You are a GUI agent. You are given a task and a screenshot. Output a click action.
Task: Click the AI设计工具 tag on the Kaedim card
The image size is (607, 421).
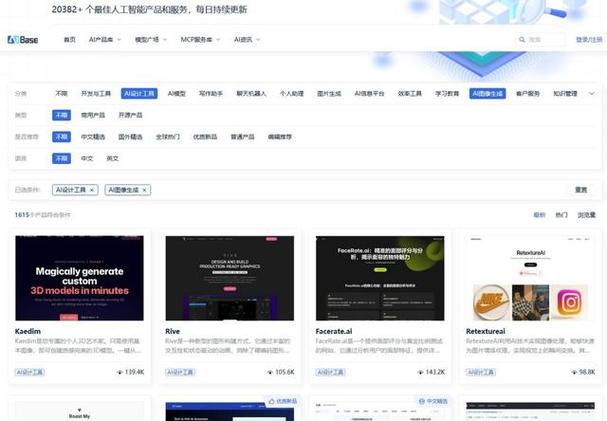tap(30, 372)
